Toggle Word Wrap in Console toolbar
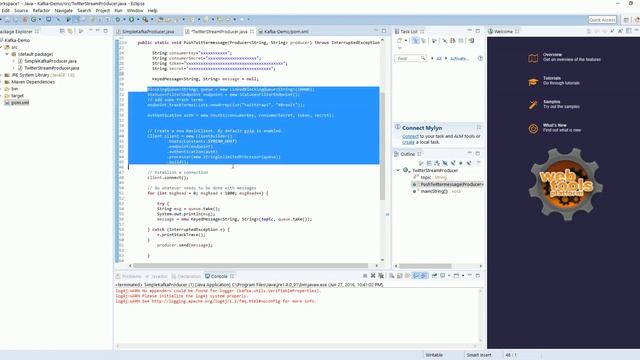640x360 pixels. point(408,276)
